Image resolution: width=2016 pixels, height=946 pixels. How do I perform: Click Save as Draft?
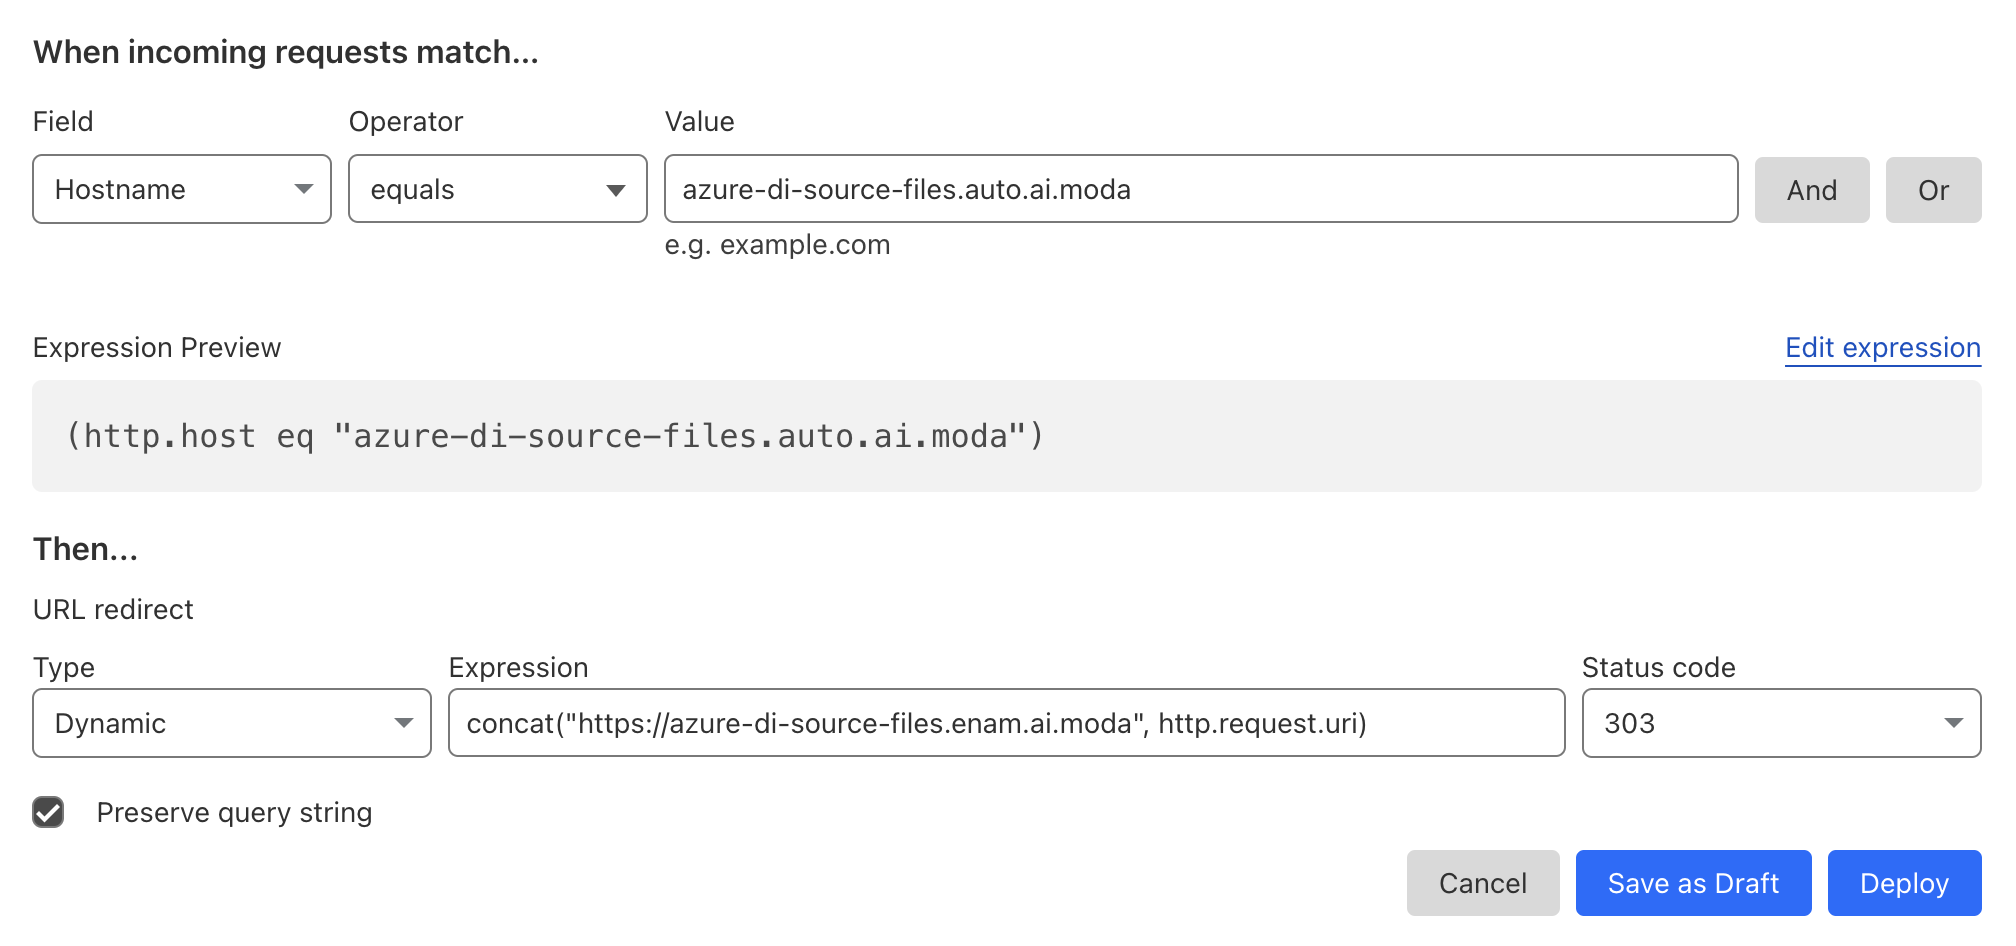(1693, 883)
